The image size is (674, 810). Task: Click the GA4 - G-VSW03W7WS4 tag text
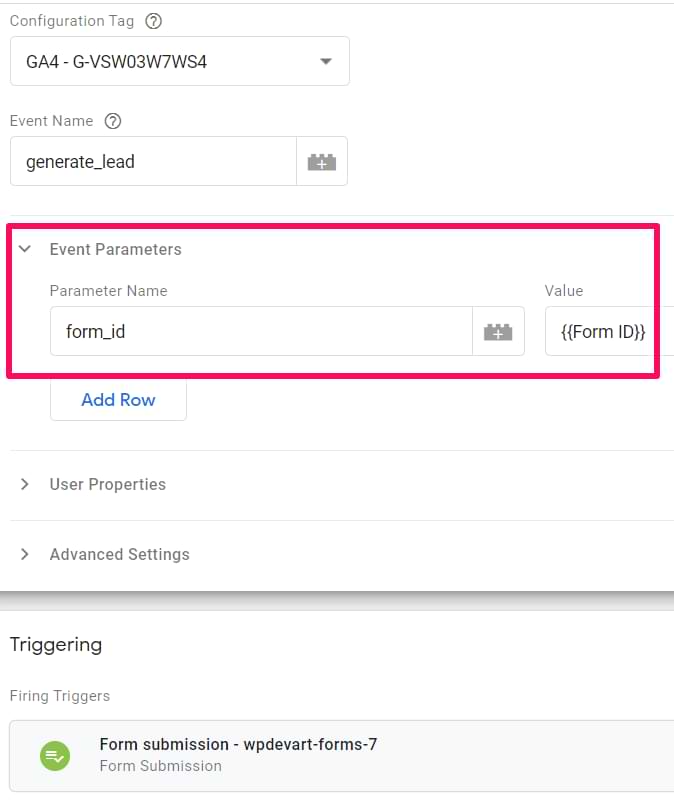pos(117,61)
